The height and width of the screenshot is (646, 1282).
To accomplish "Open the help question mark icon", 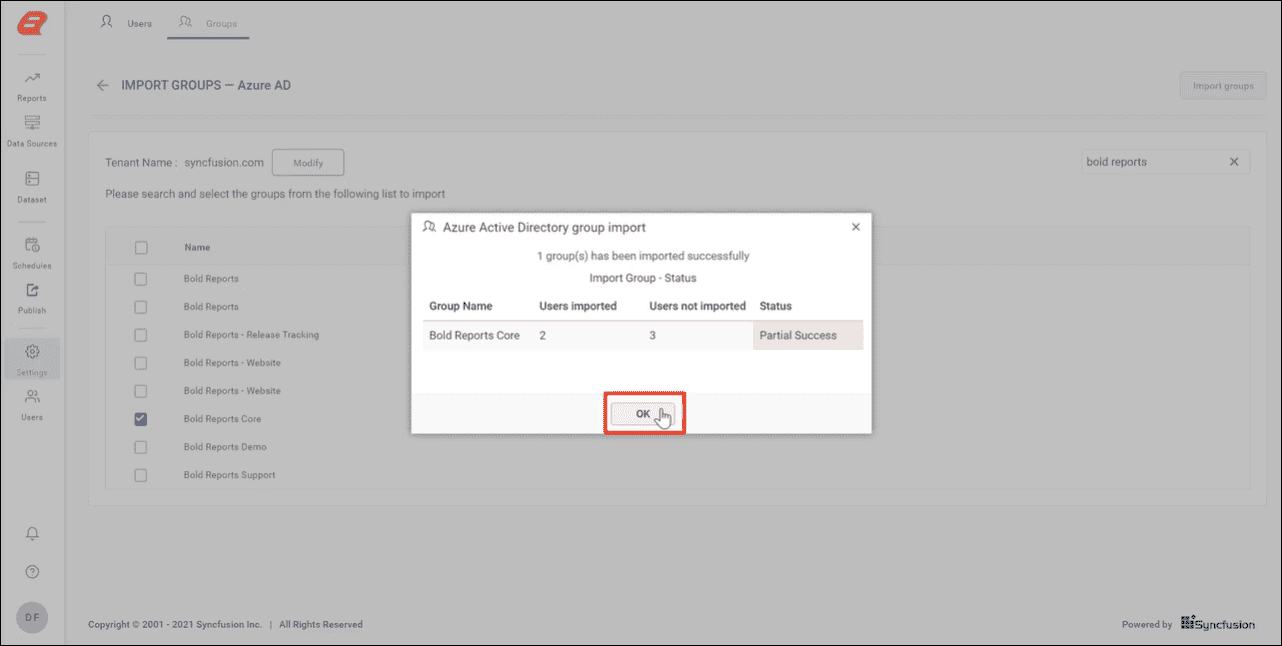I will coord(32,571).
